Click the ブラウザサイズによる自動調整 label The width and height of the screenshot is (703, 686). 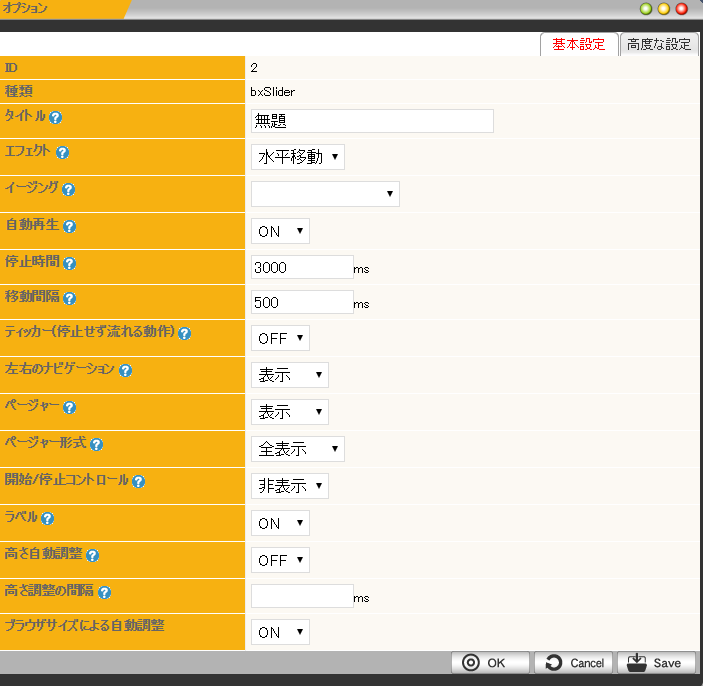pyautogui.click(x=85, y=625)
